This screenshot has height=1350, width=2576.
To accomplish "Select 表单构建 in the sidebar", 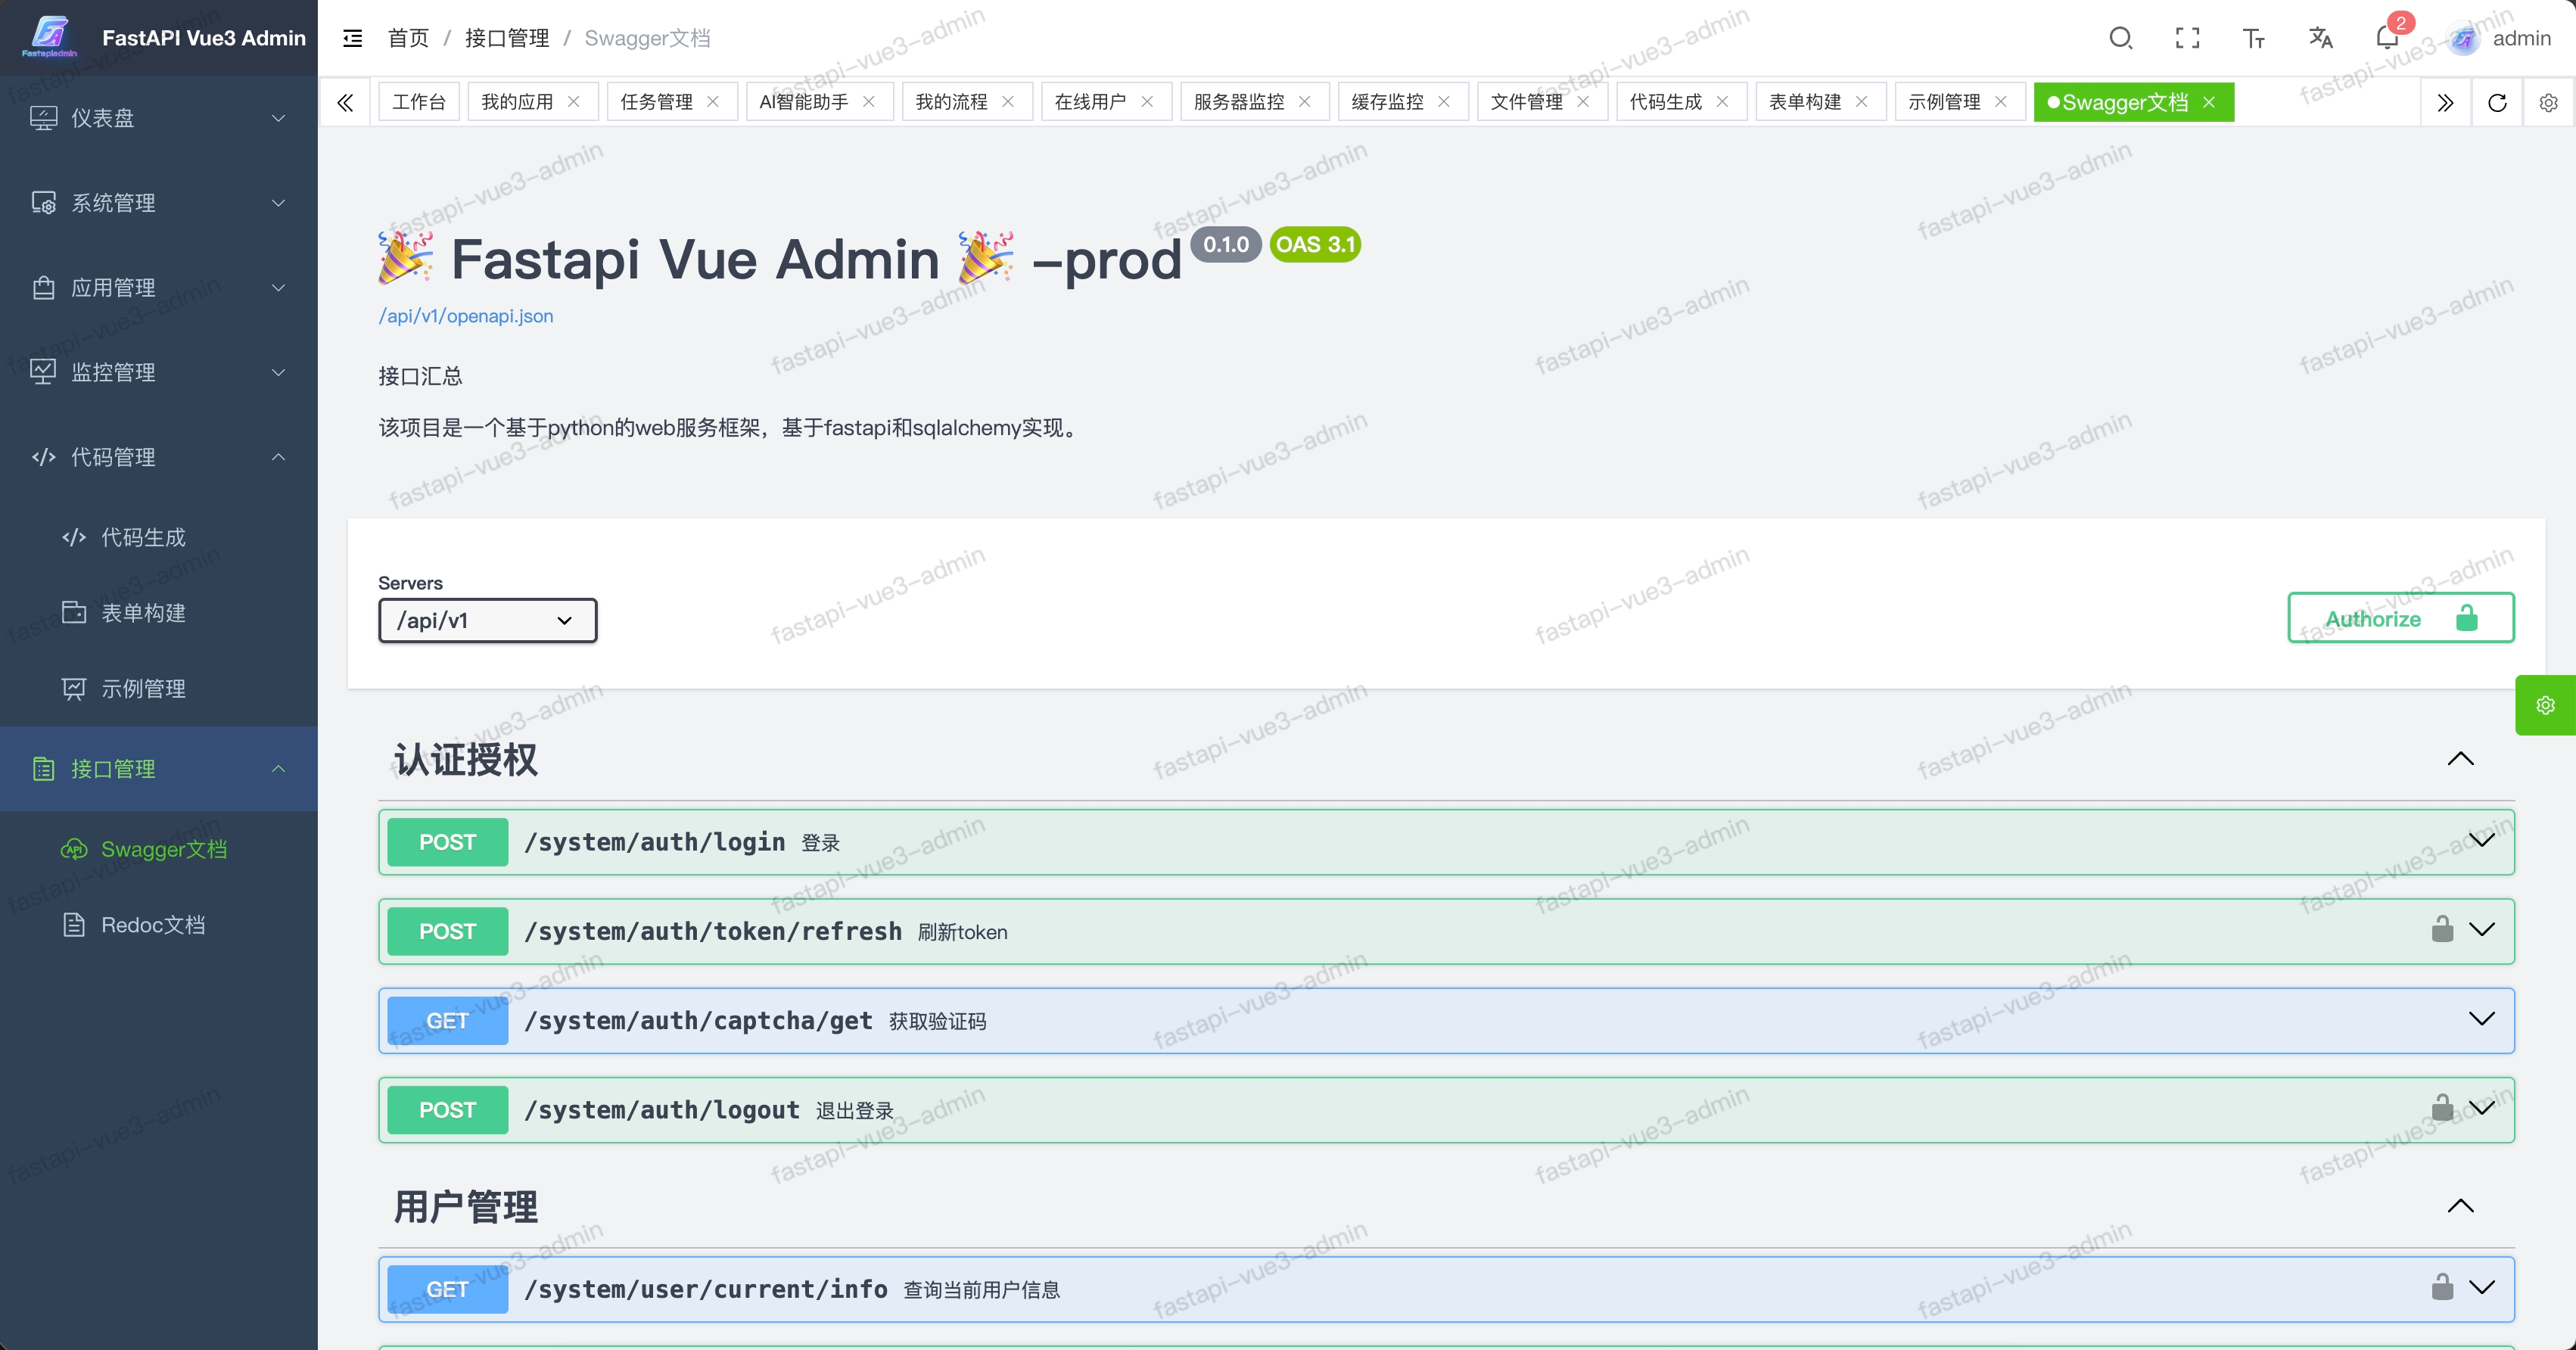I will click(x=159, y=613).
